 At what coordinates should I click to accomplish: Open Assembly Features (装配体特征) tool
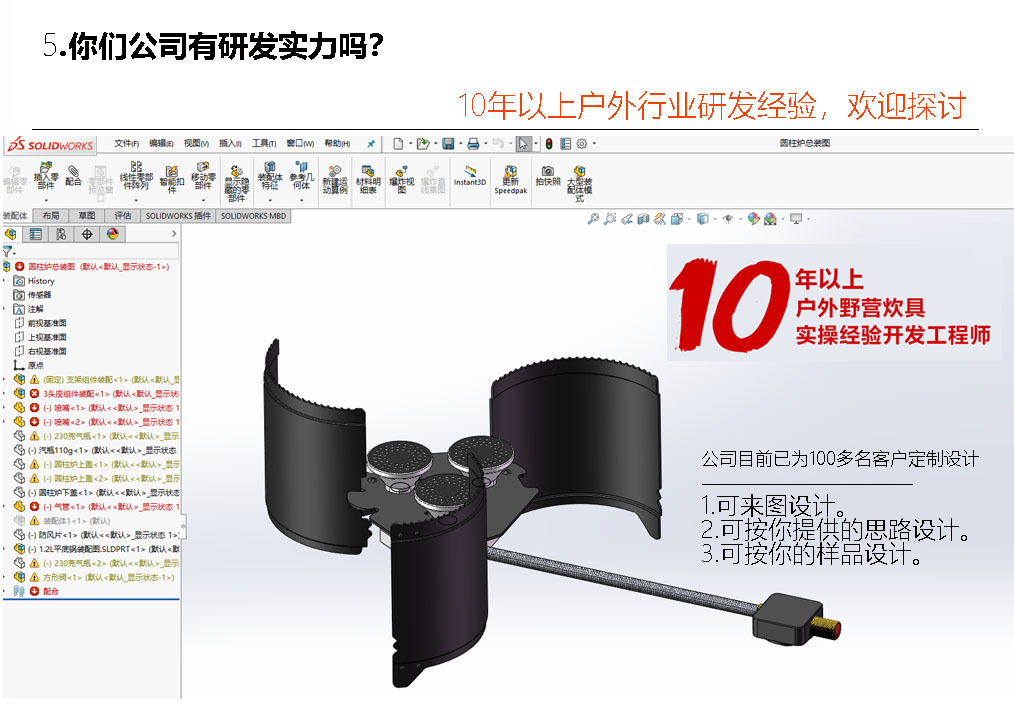tap(270, 176)
